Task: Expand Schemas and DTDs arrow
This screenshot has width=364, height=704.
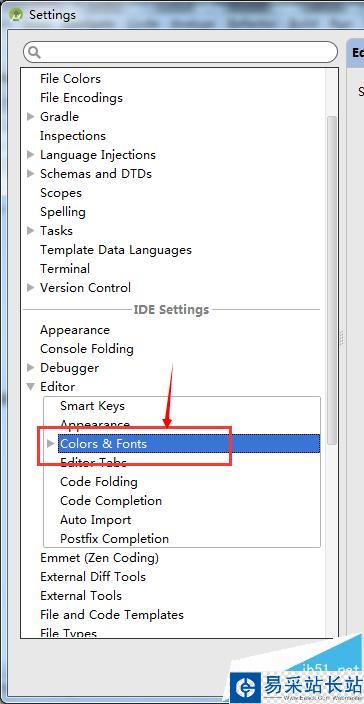Action: 31,174
